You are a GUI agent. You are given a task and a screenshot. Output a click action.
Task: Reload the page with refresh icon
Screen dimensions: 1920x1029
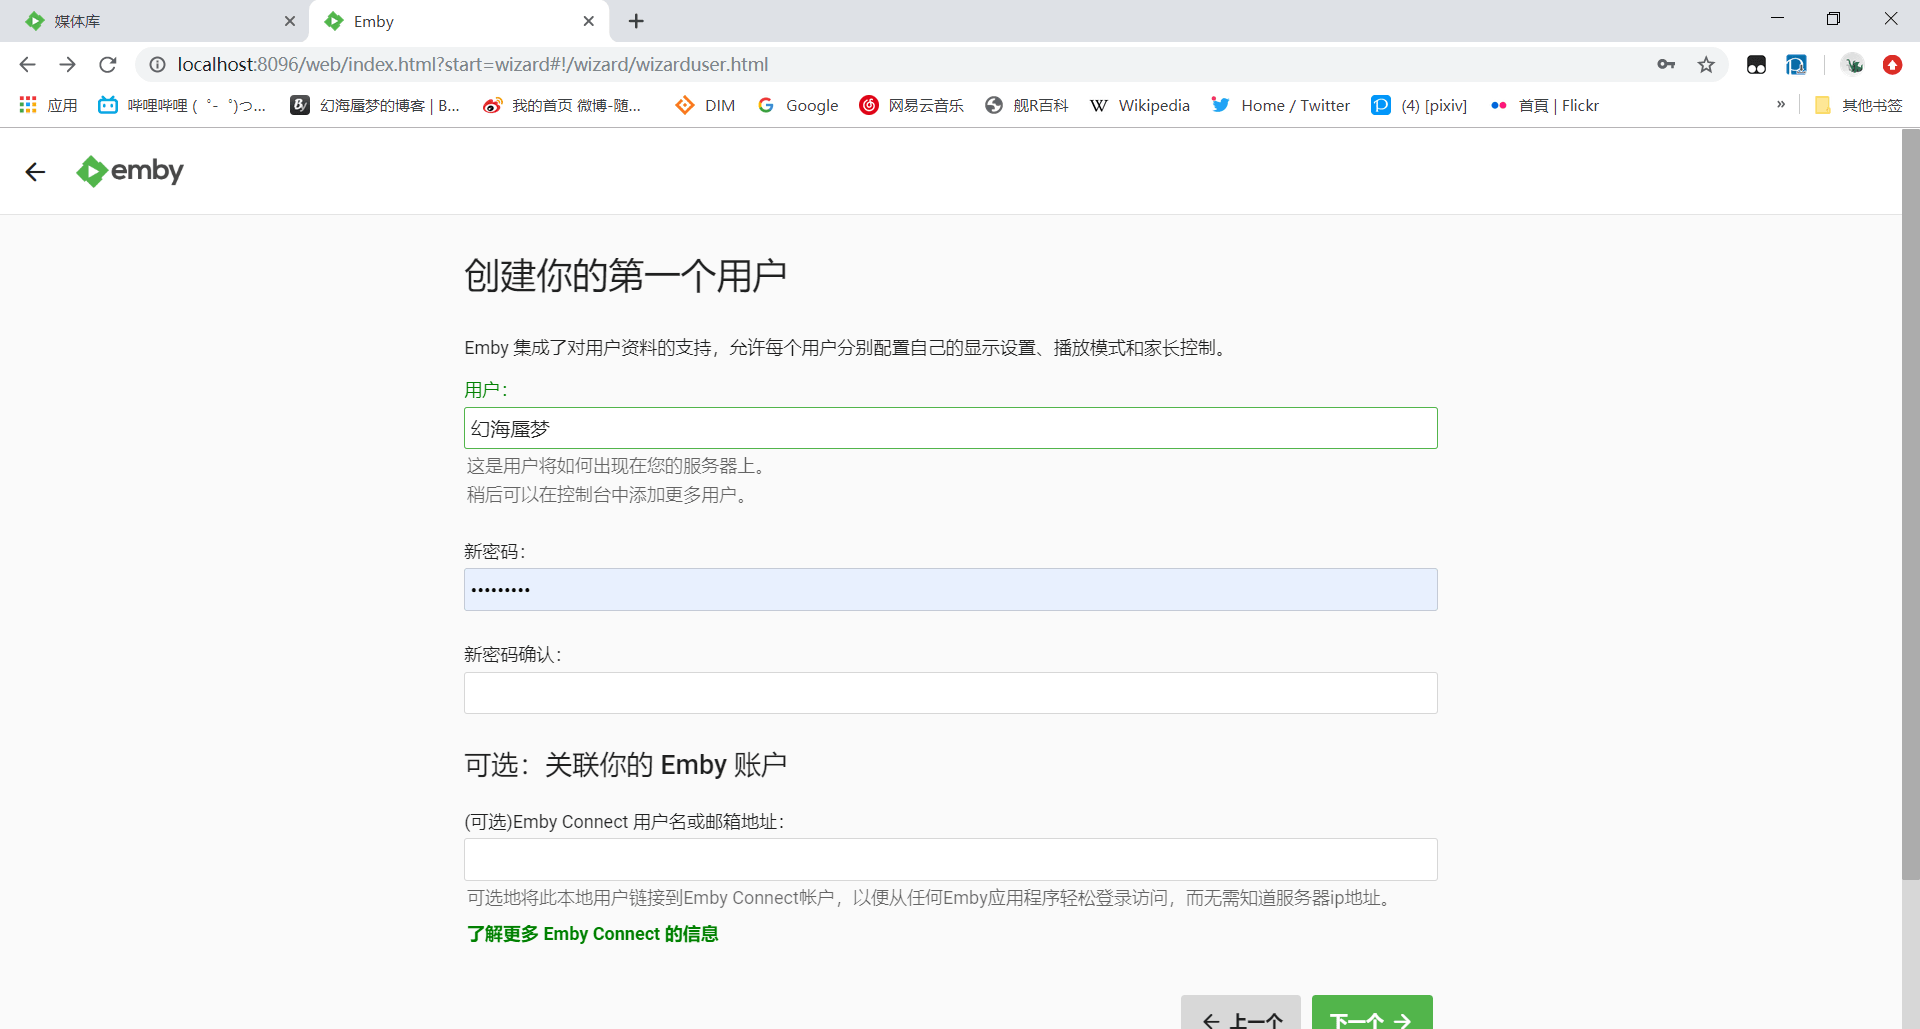[x=108, y=64]
